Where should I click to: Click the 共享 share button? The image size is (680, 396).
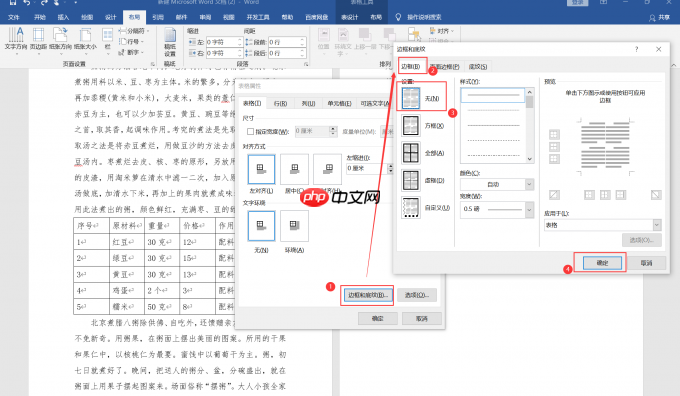coord(660,17)
